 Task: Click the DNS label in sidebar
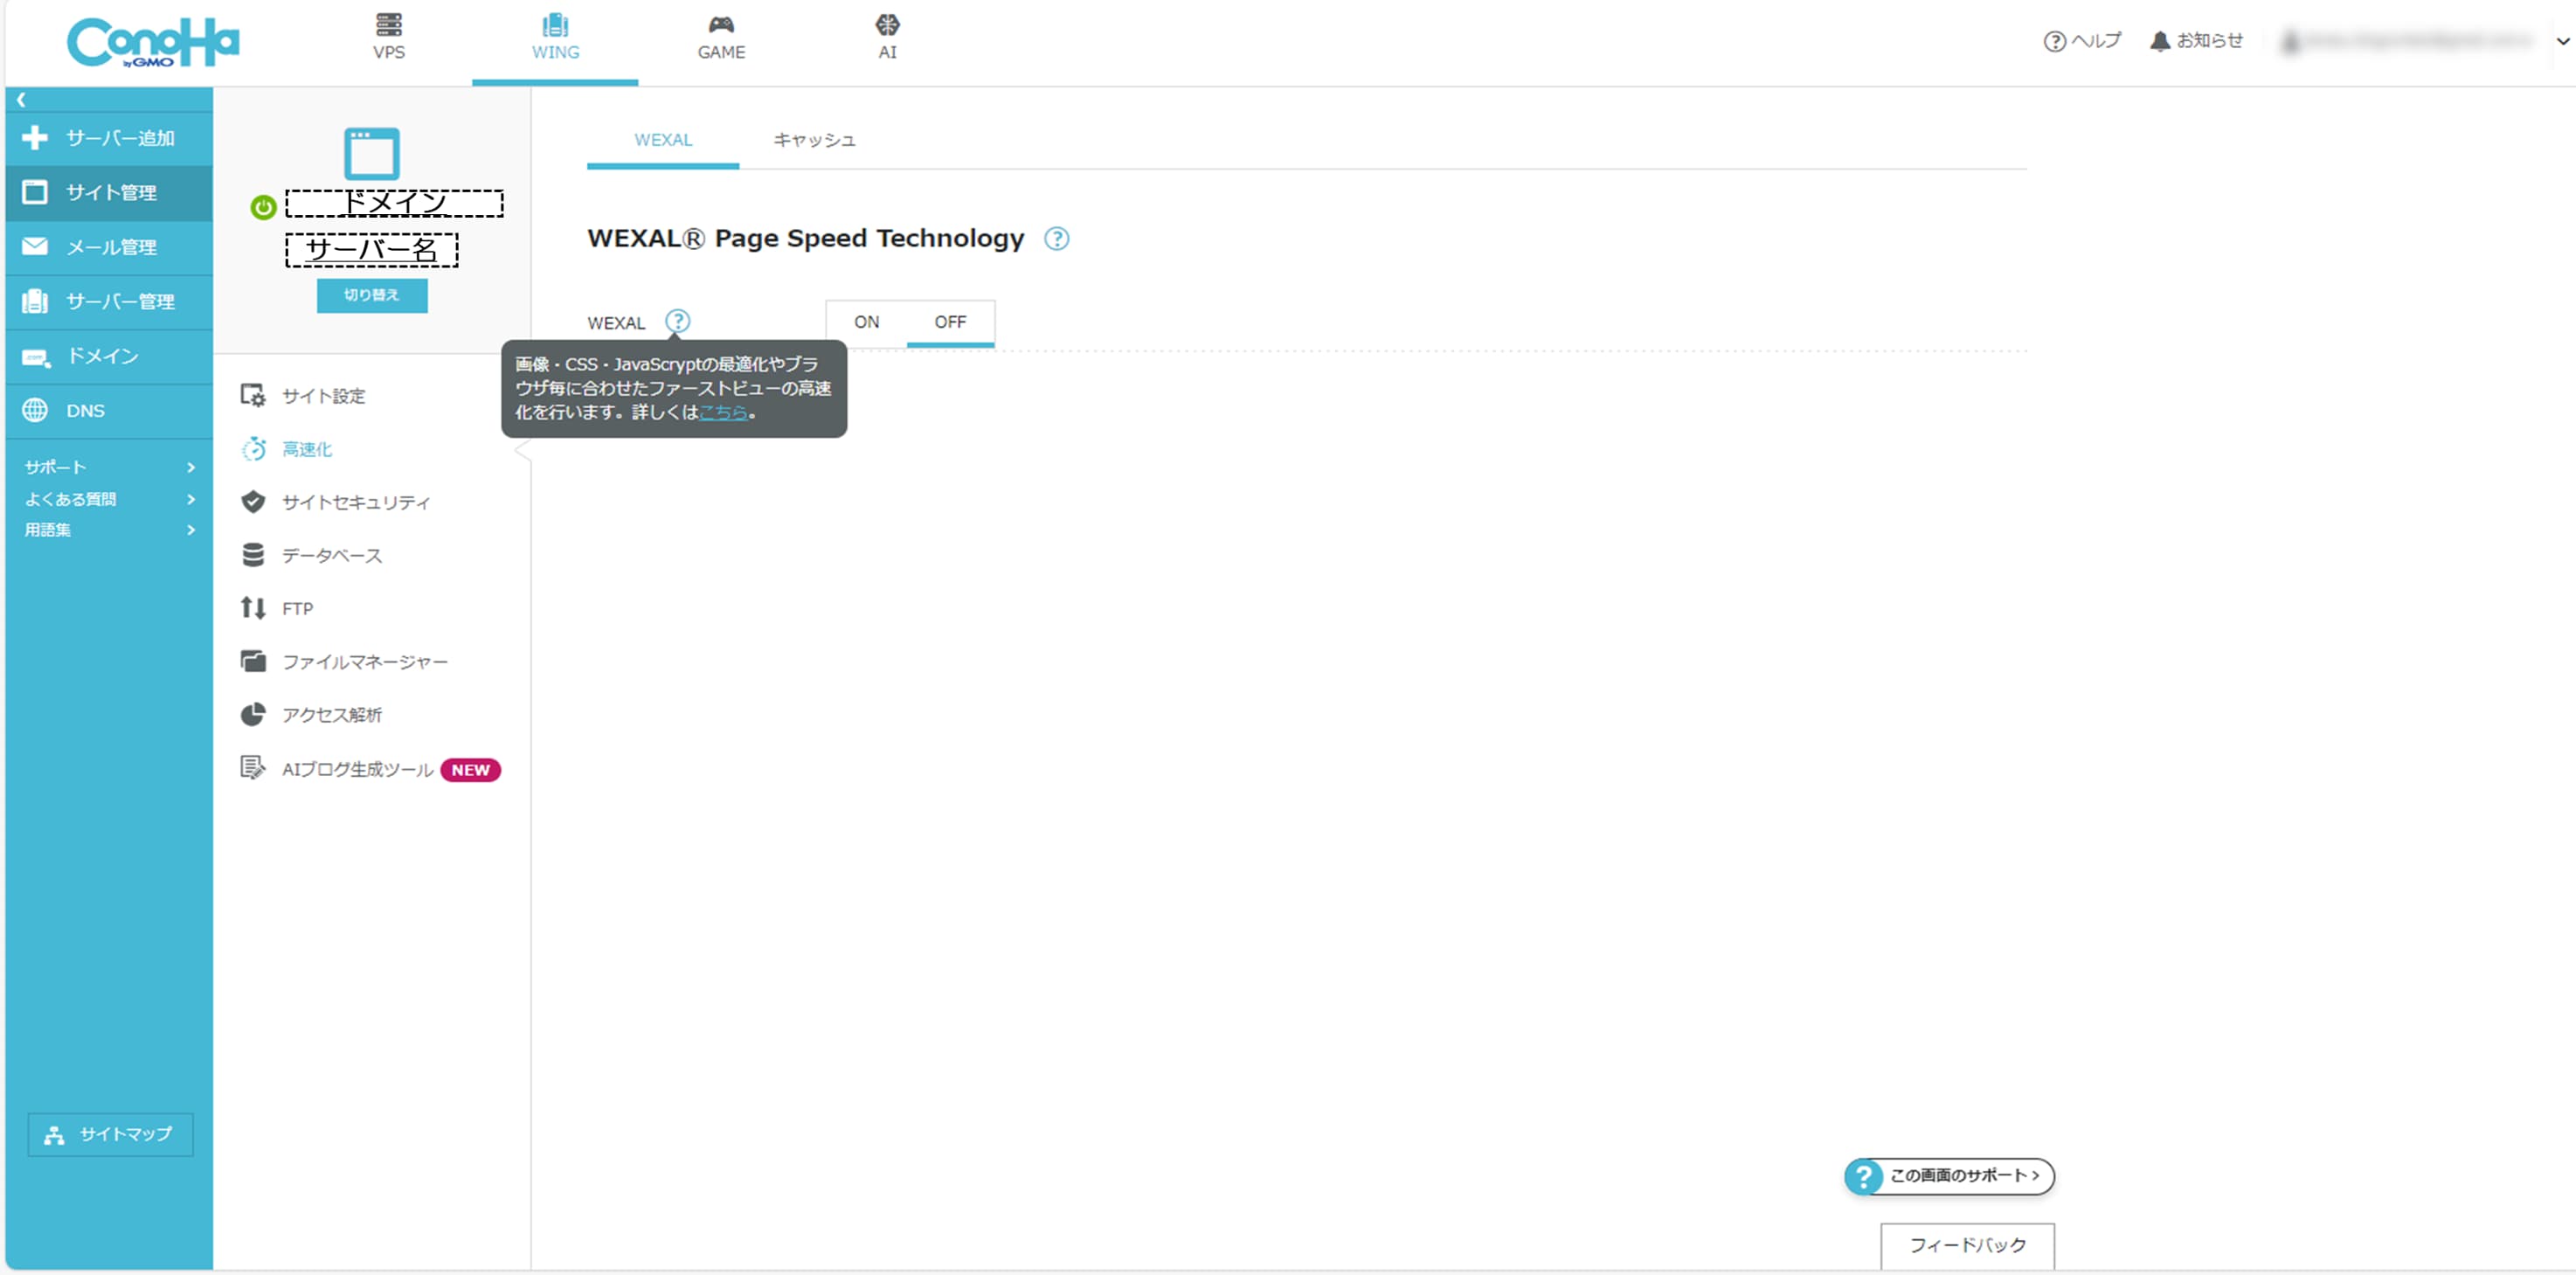tap(85, 411)
